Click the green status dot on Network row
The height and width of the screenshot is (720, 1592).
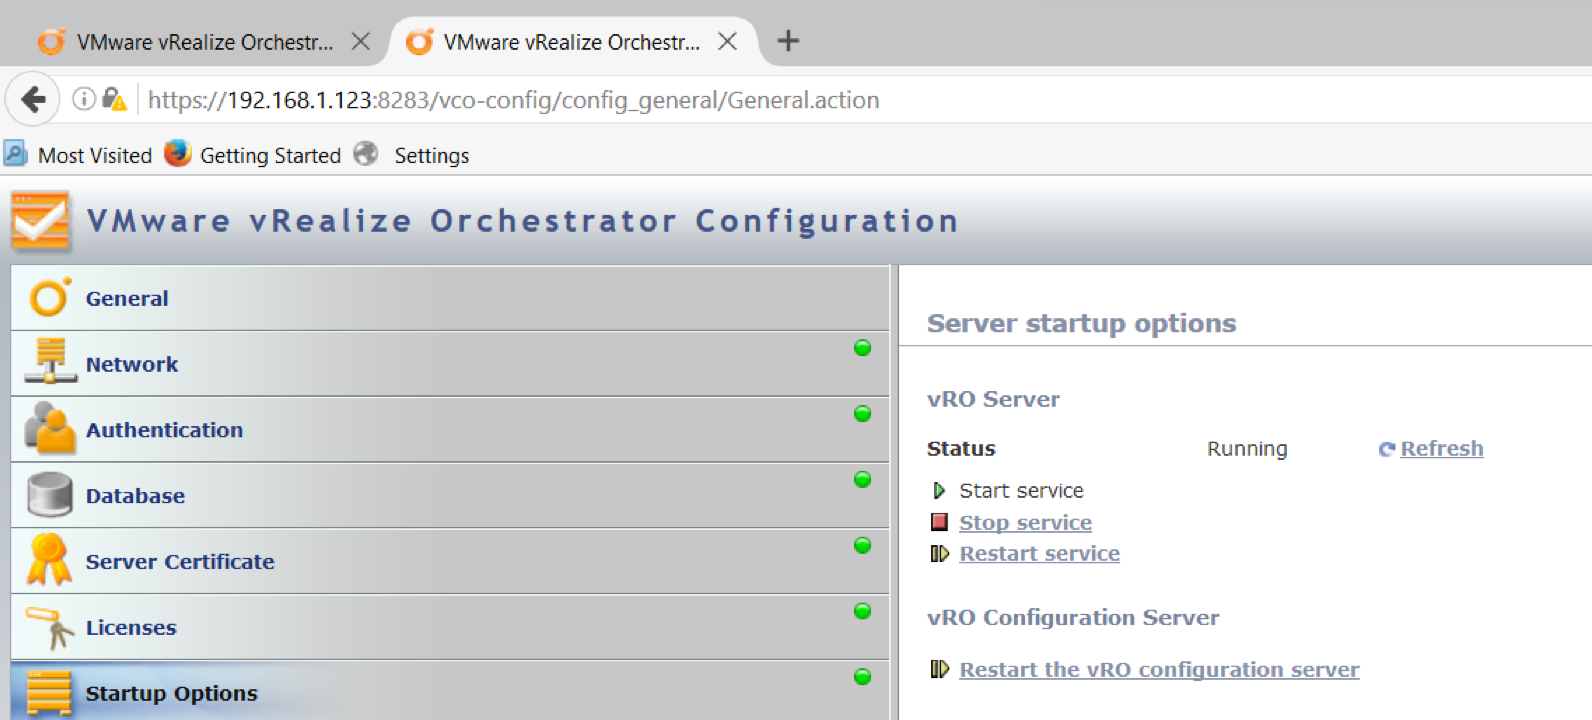coord(862,348)
